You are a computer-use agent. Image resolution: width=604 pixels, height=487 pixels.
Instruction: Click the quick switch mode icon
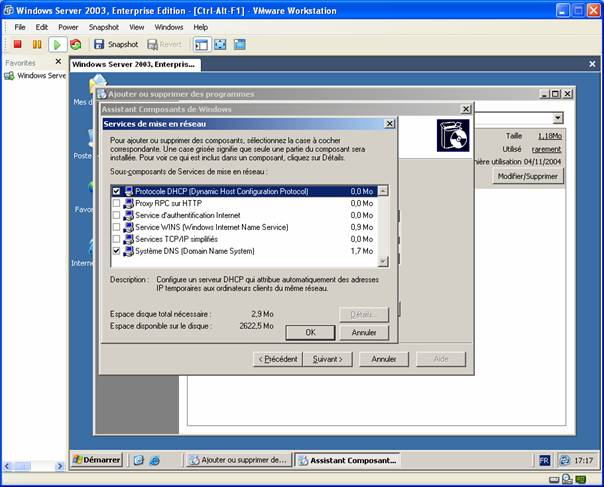[240, 44]
